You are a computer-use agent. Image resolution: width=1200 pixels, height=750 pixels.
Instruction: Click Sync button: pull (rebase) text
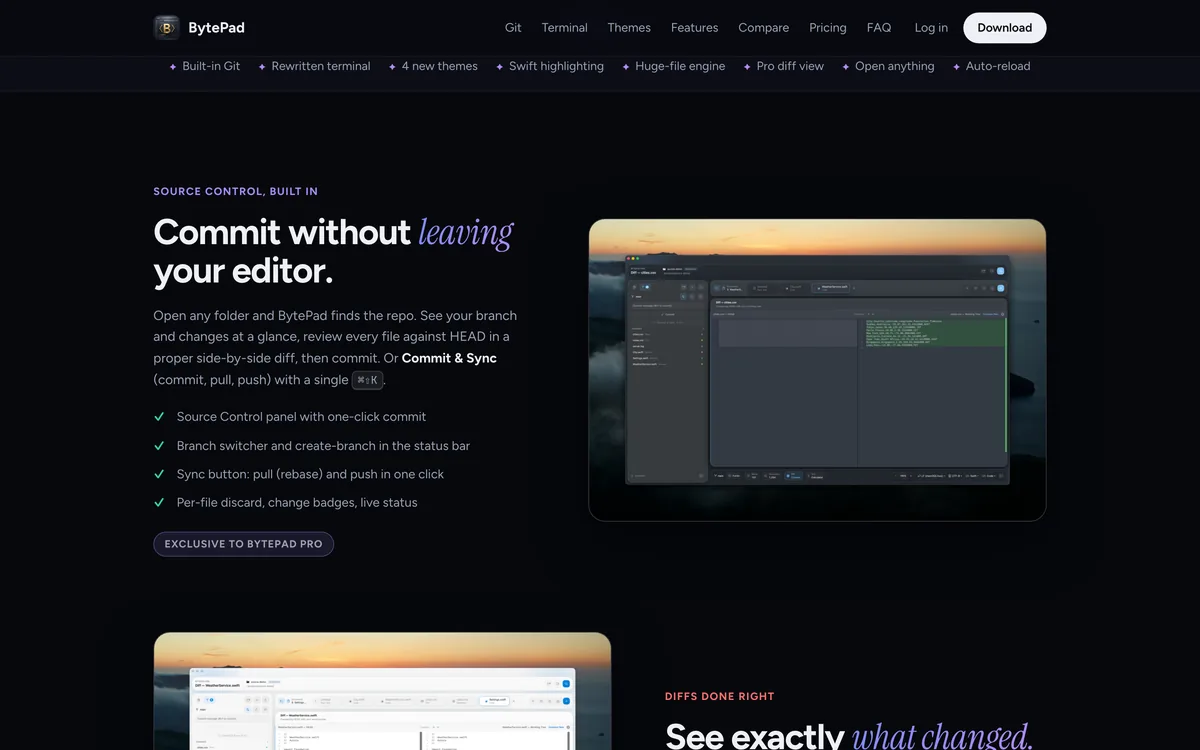pos(310,474)
